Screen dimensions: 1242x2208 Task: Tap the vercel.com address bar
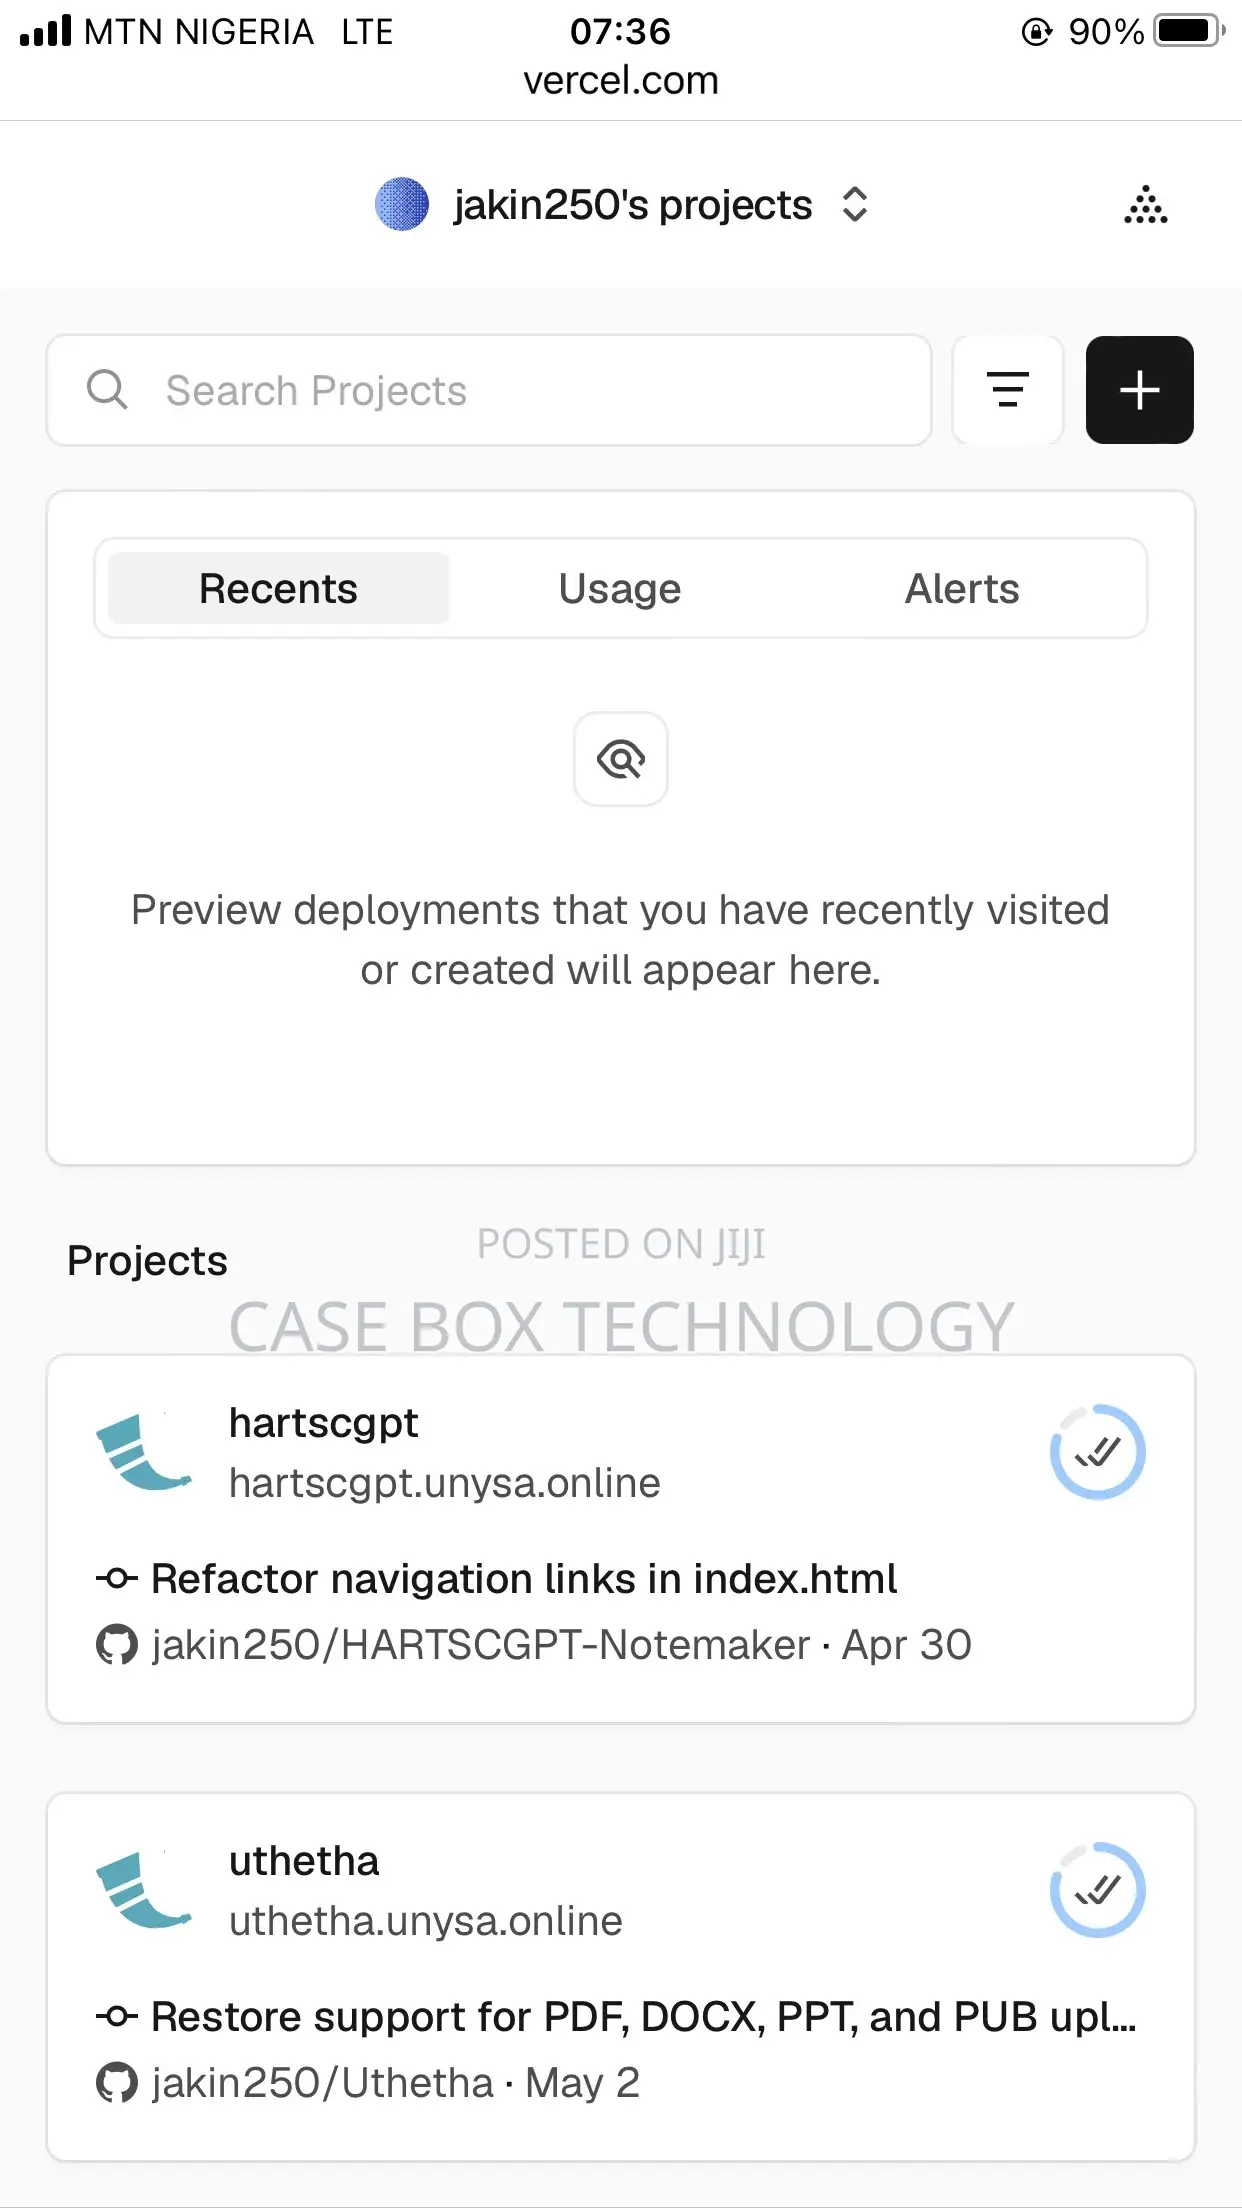click(621, 80)
